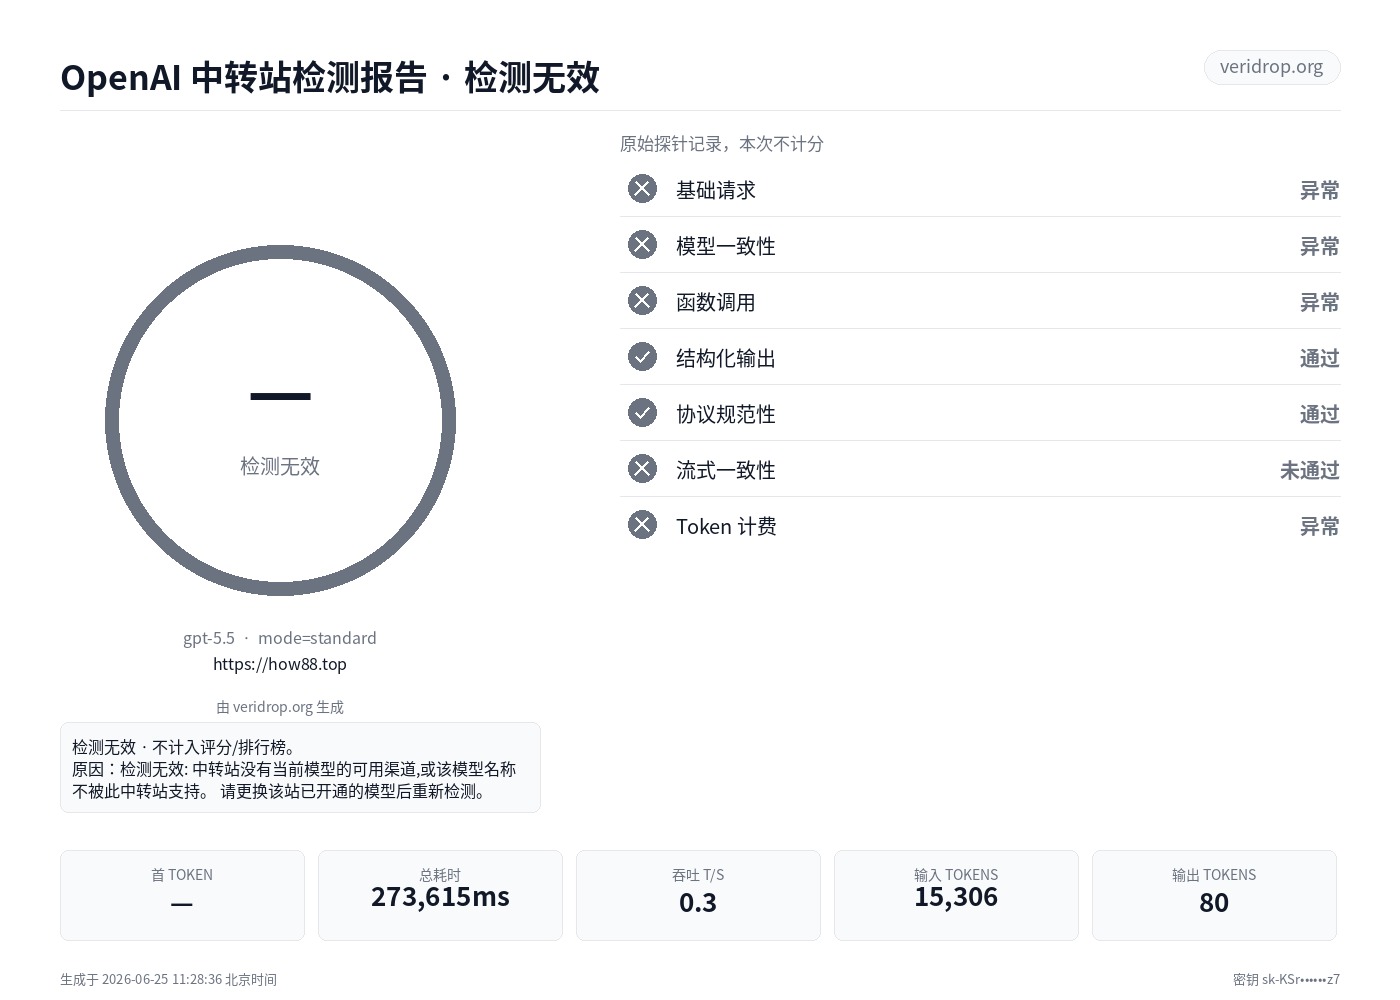
Task: Click the 总耗时 273,615ms stat card
Action: tap(440, 895)
